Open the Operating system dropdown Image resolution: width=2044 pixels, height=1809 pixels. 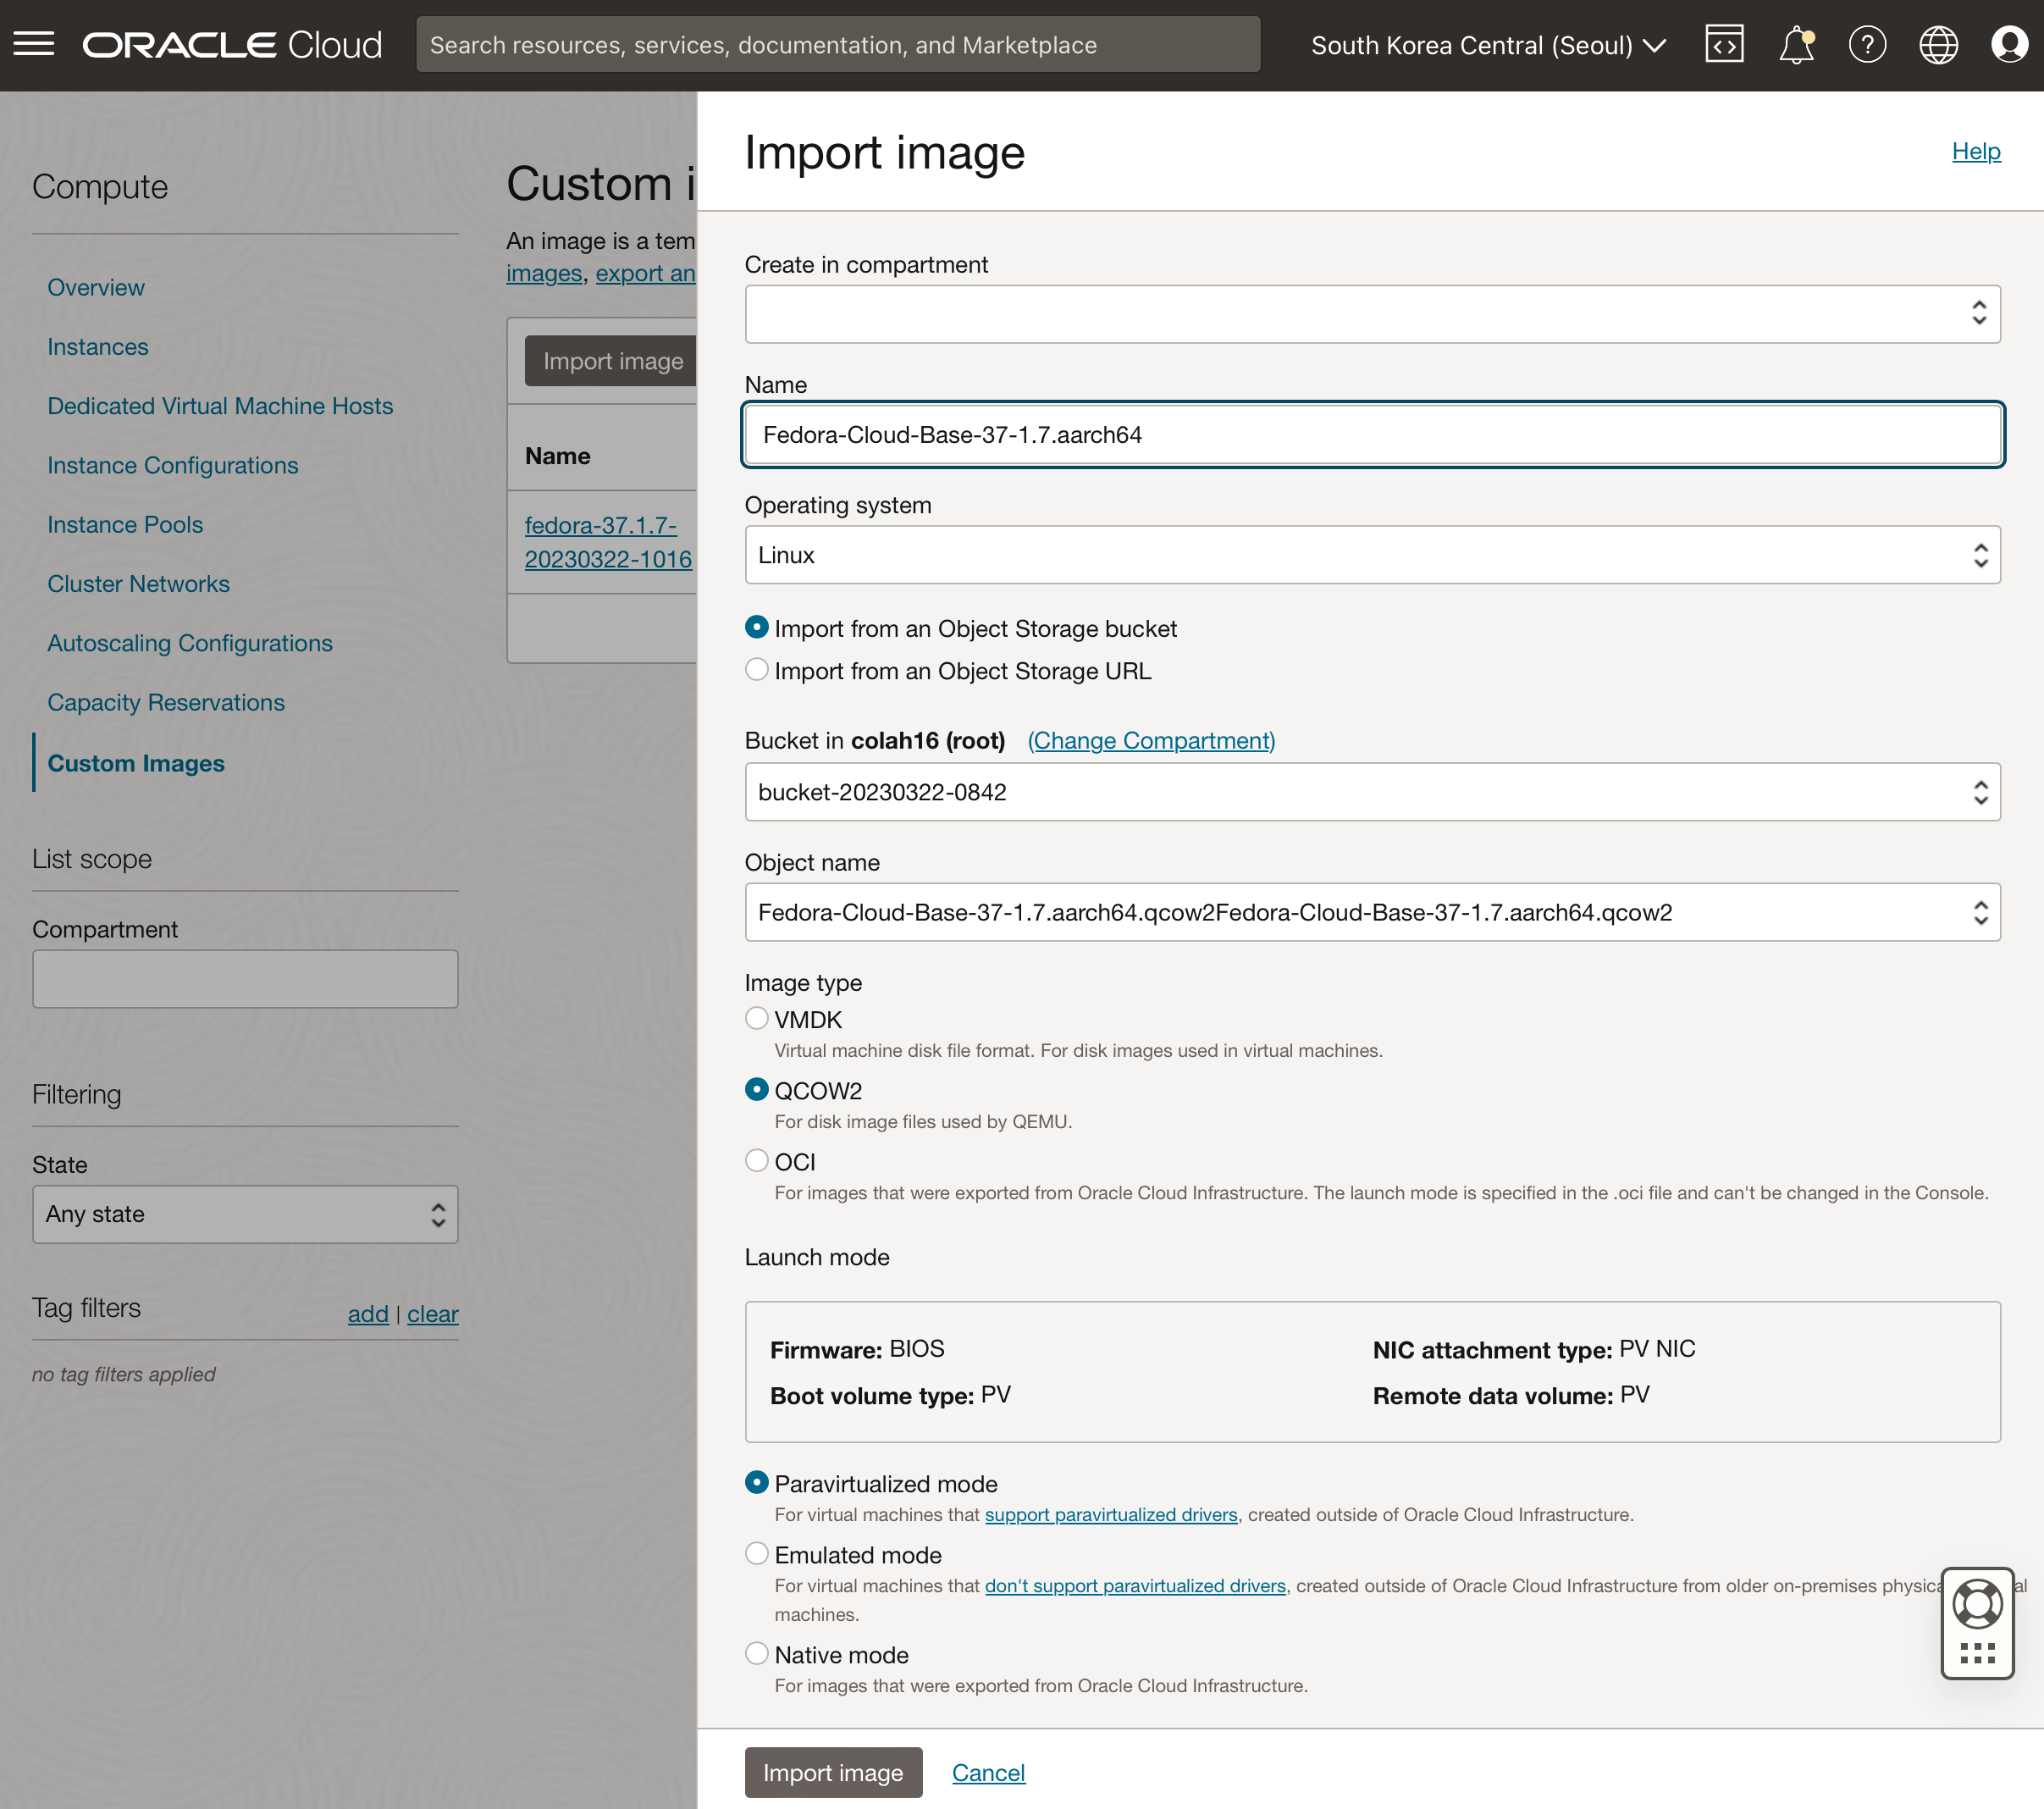[1371, 555]
